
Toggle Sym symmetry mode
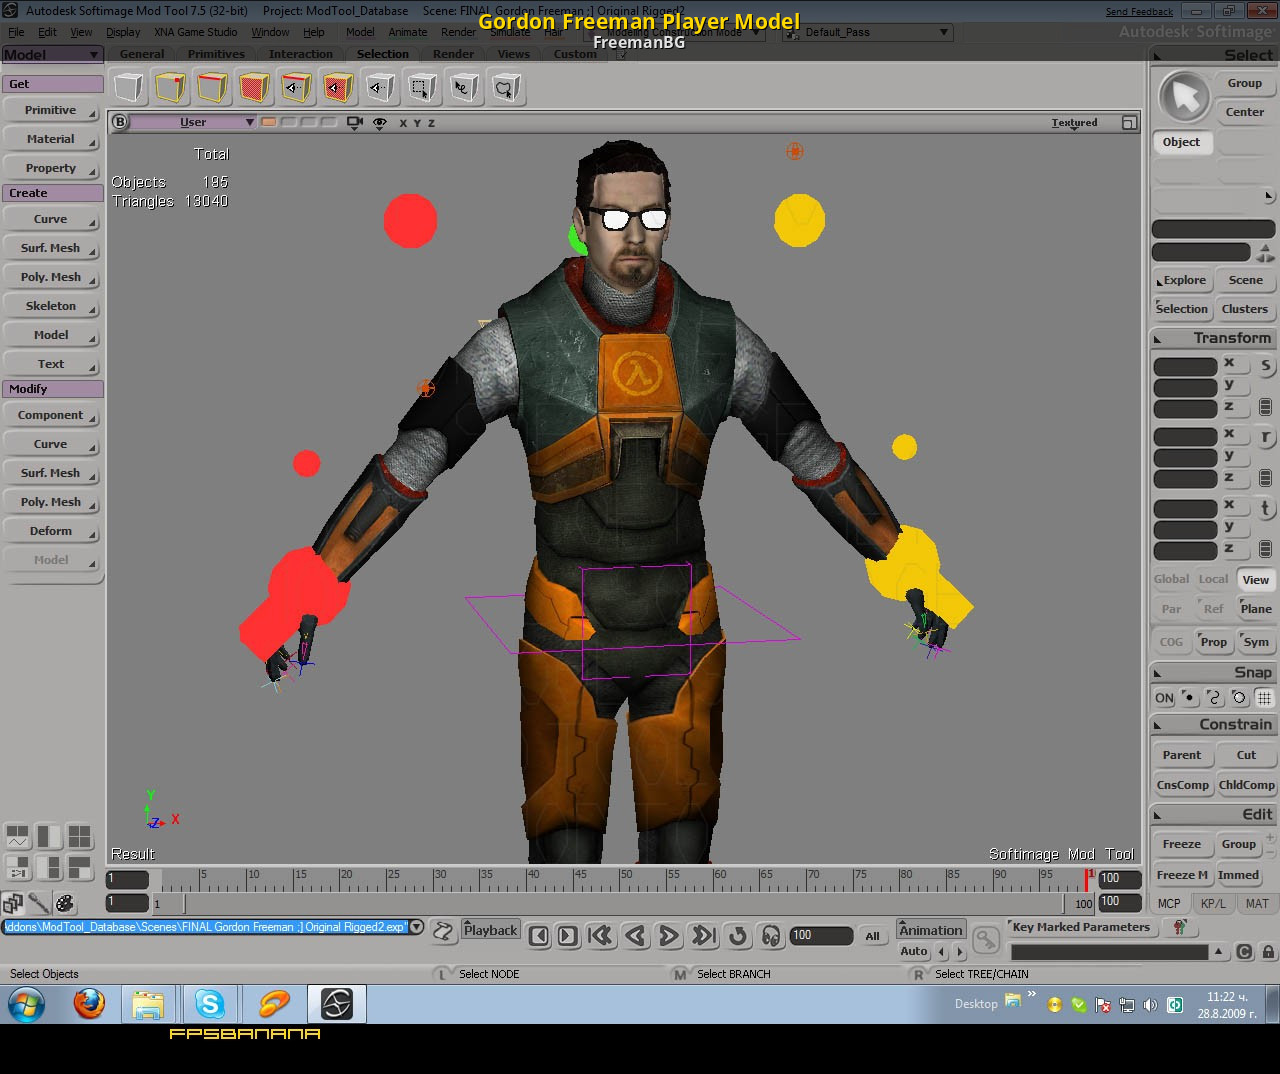(1256, 642)
